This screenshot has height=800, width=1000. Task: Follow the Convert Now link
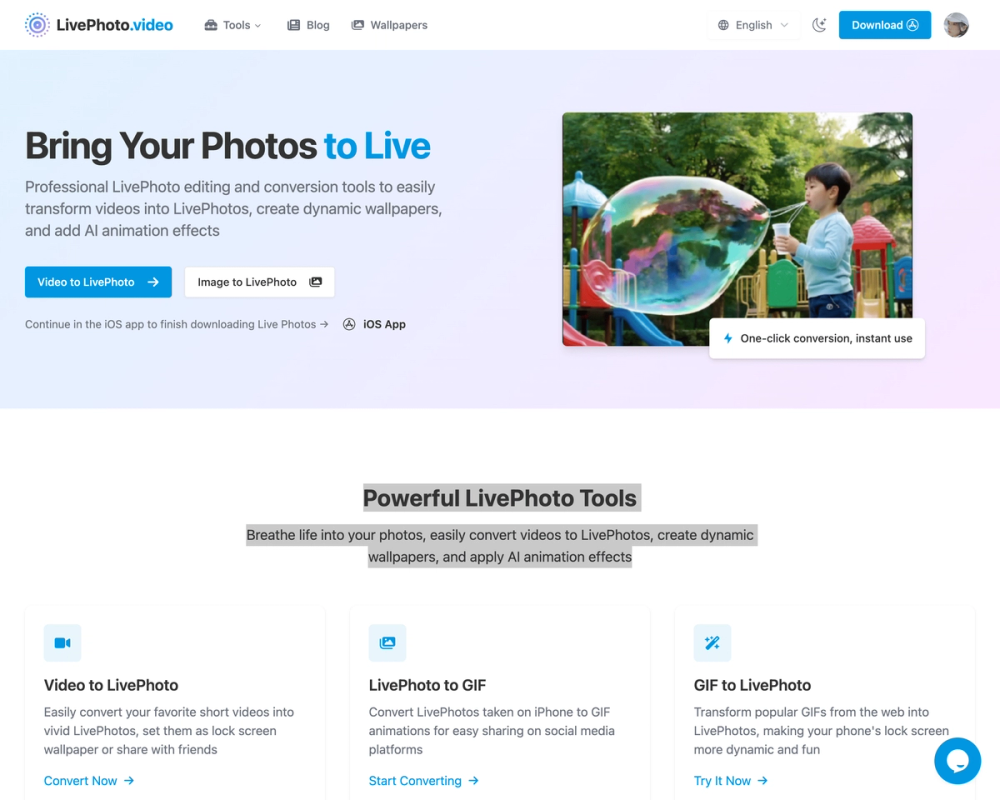pos(89,780)
